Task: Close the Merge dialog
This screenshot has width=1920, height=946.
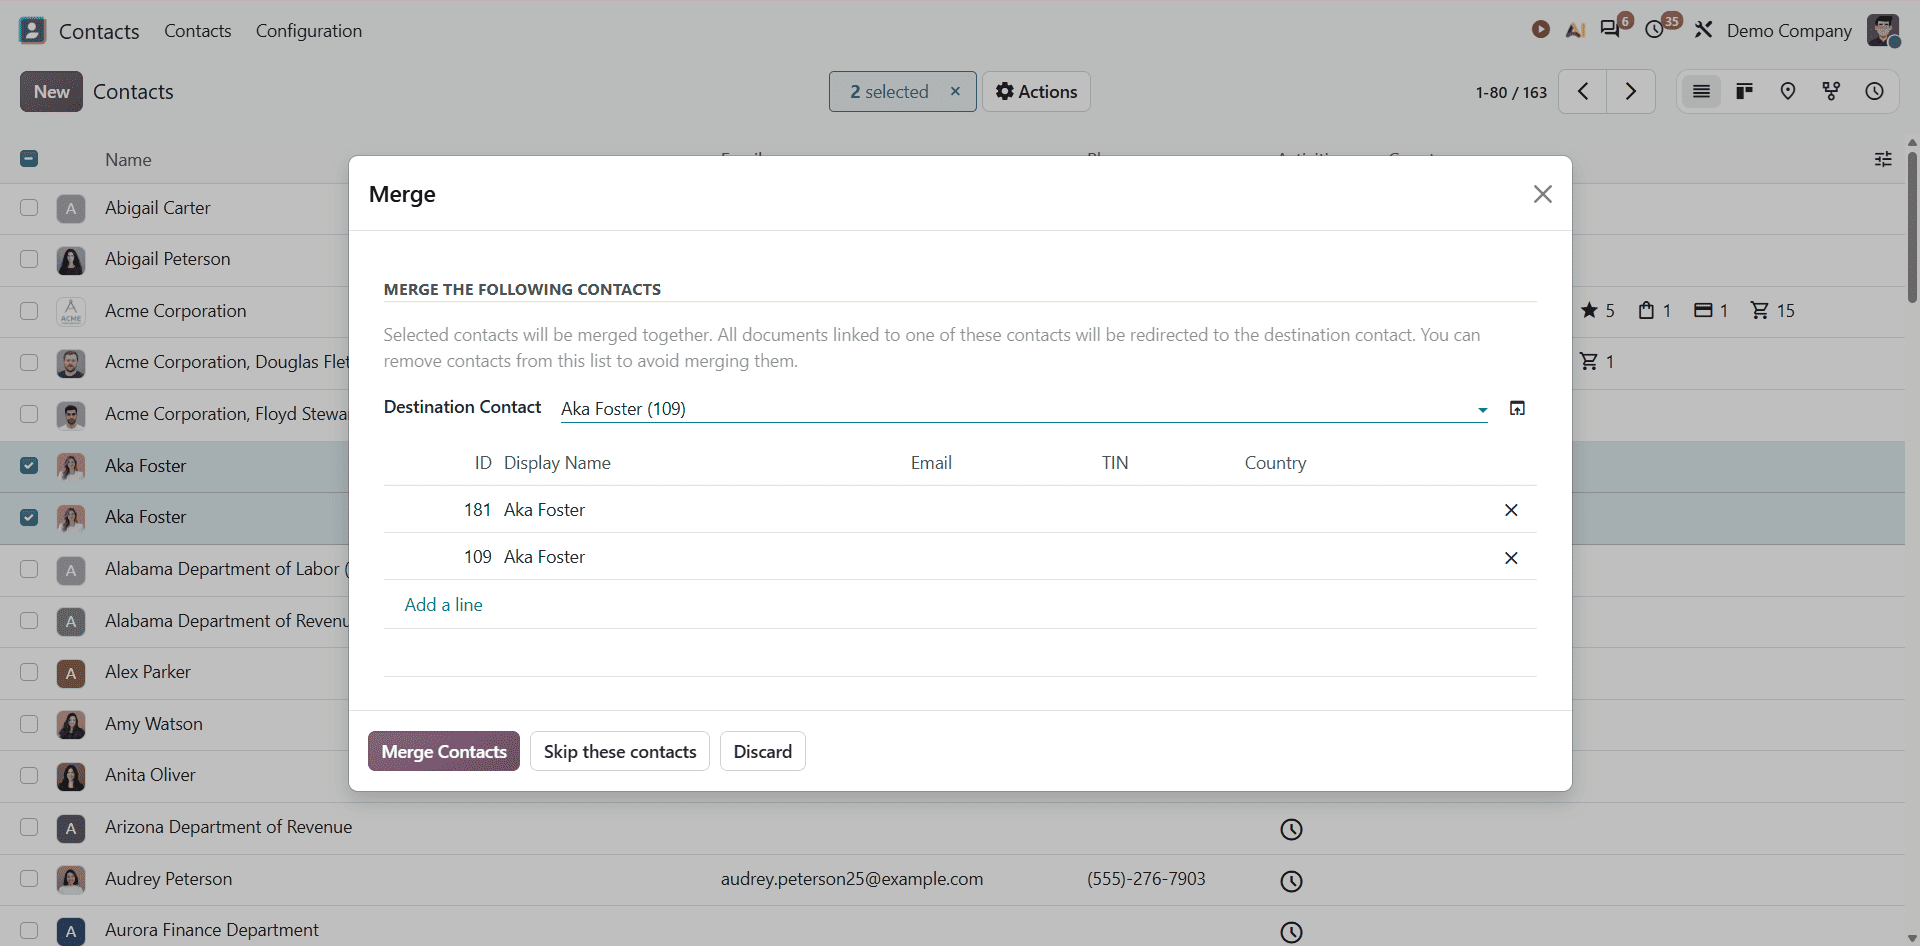Action: coord(1543,194)
